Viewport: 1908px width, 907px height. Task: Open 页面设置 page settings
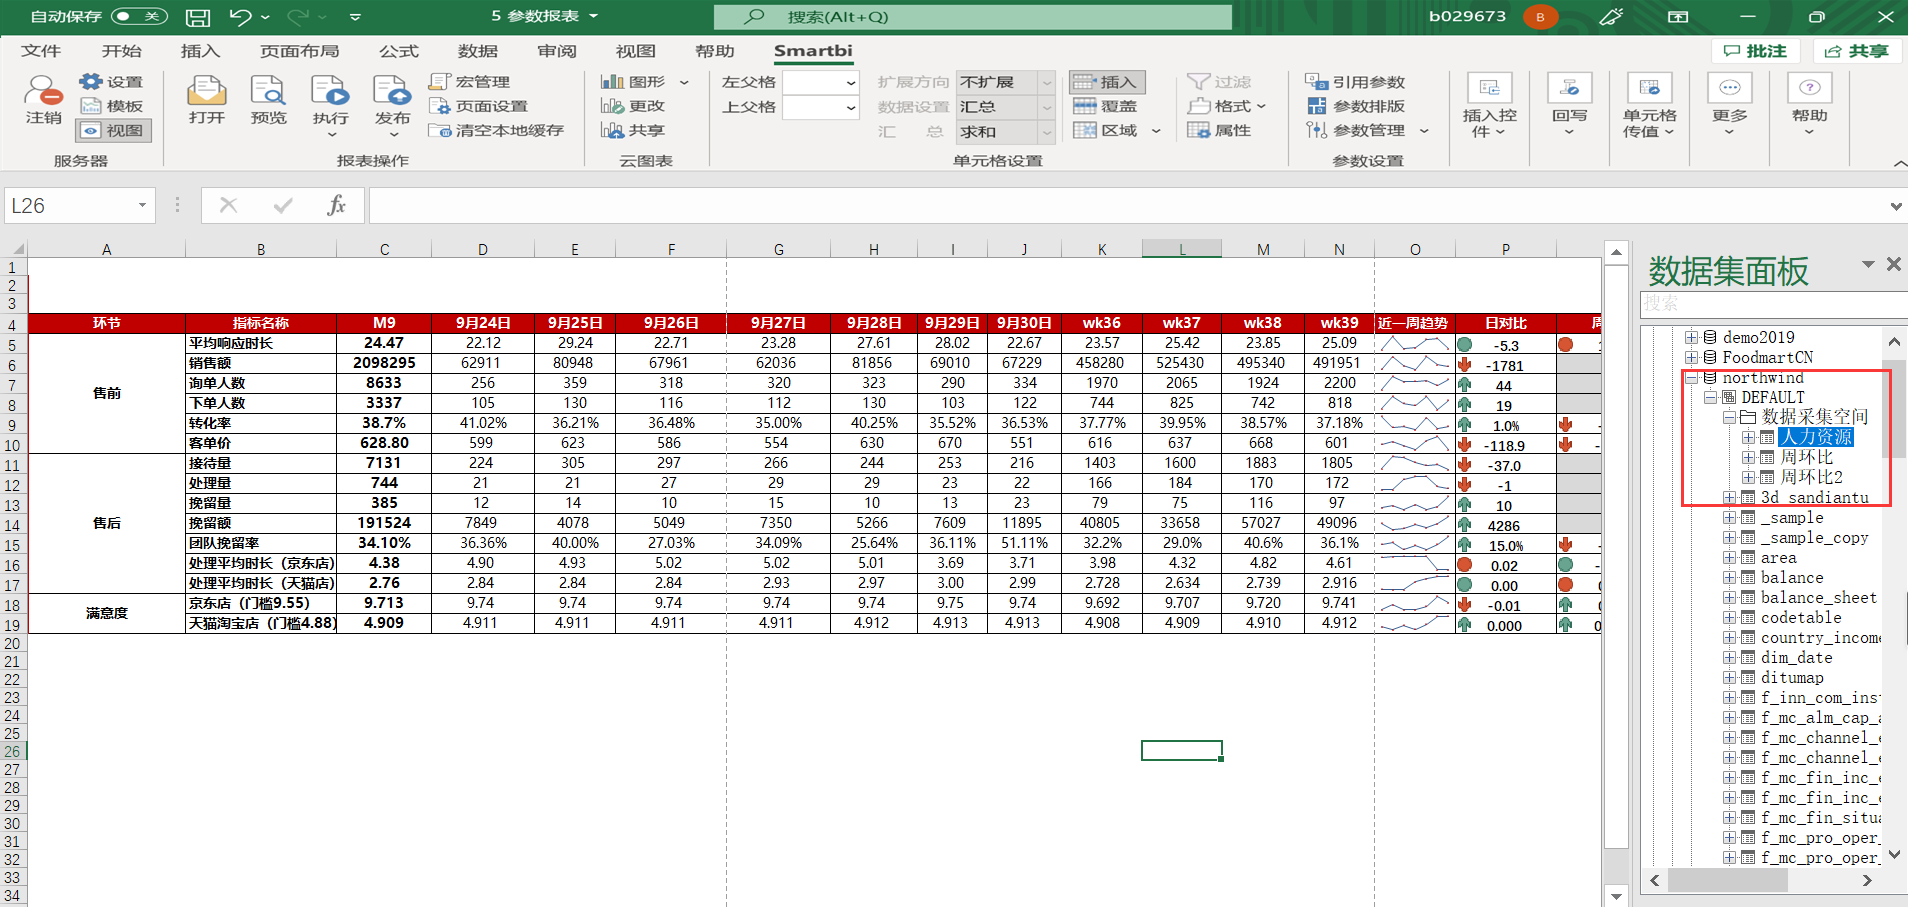pos(478,106)
